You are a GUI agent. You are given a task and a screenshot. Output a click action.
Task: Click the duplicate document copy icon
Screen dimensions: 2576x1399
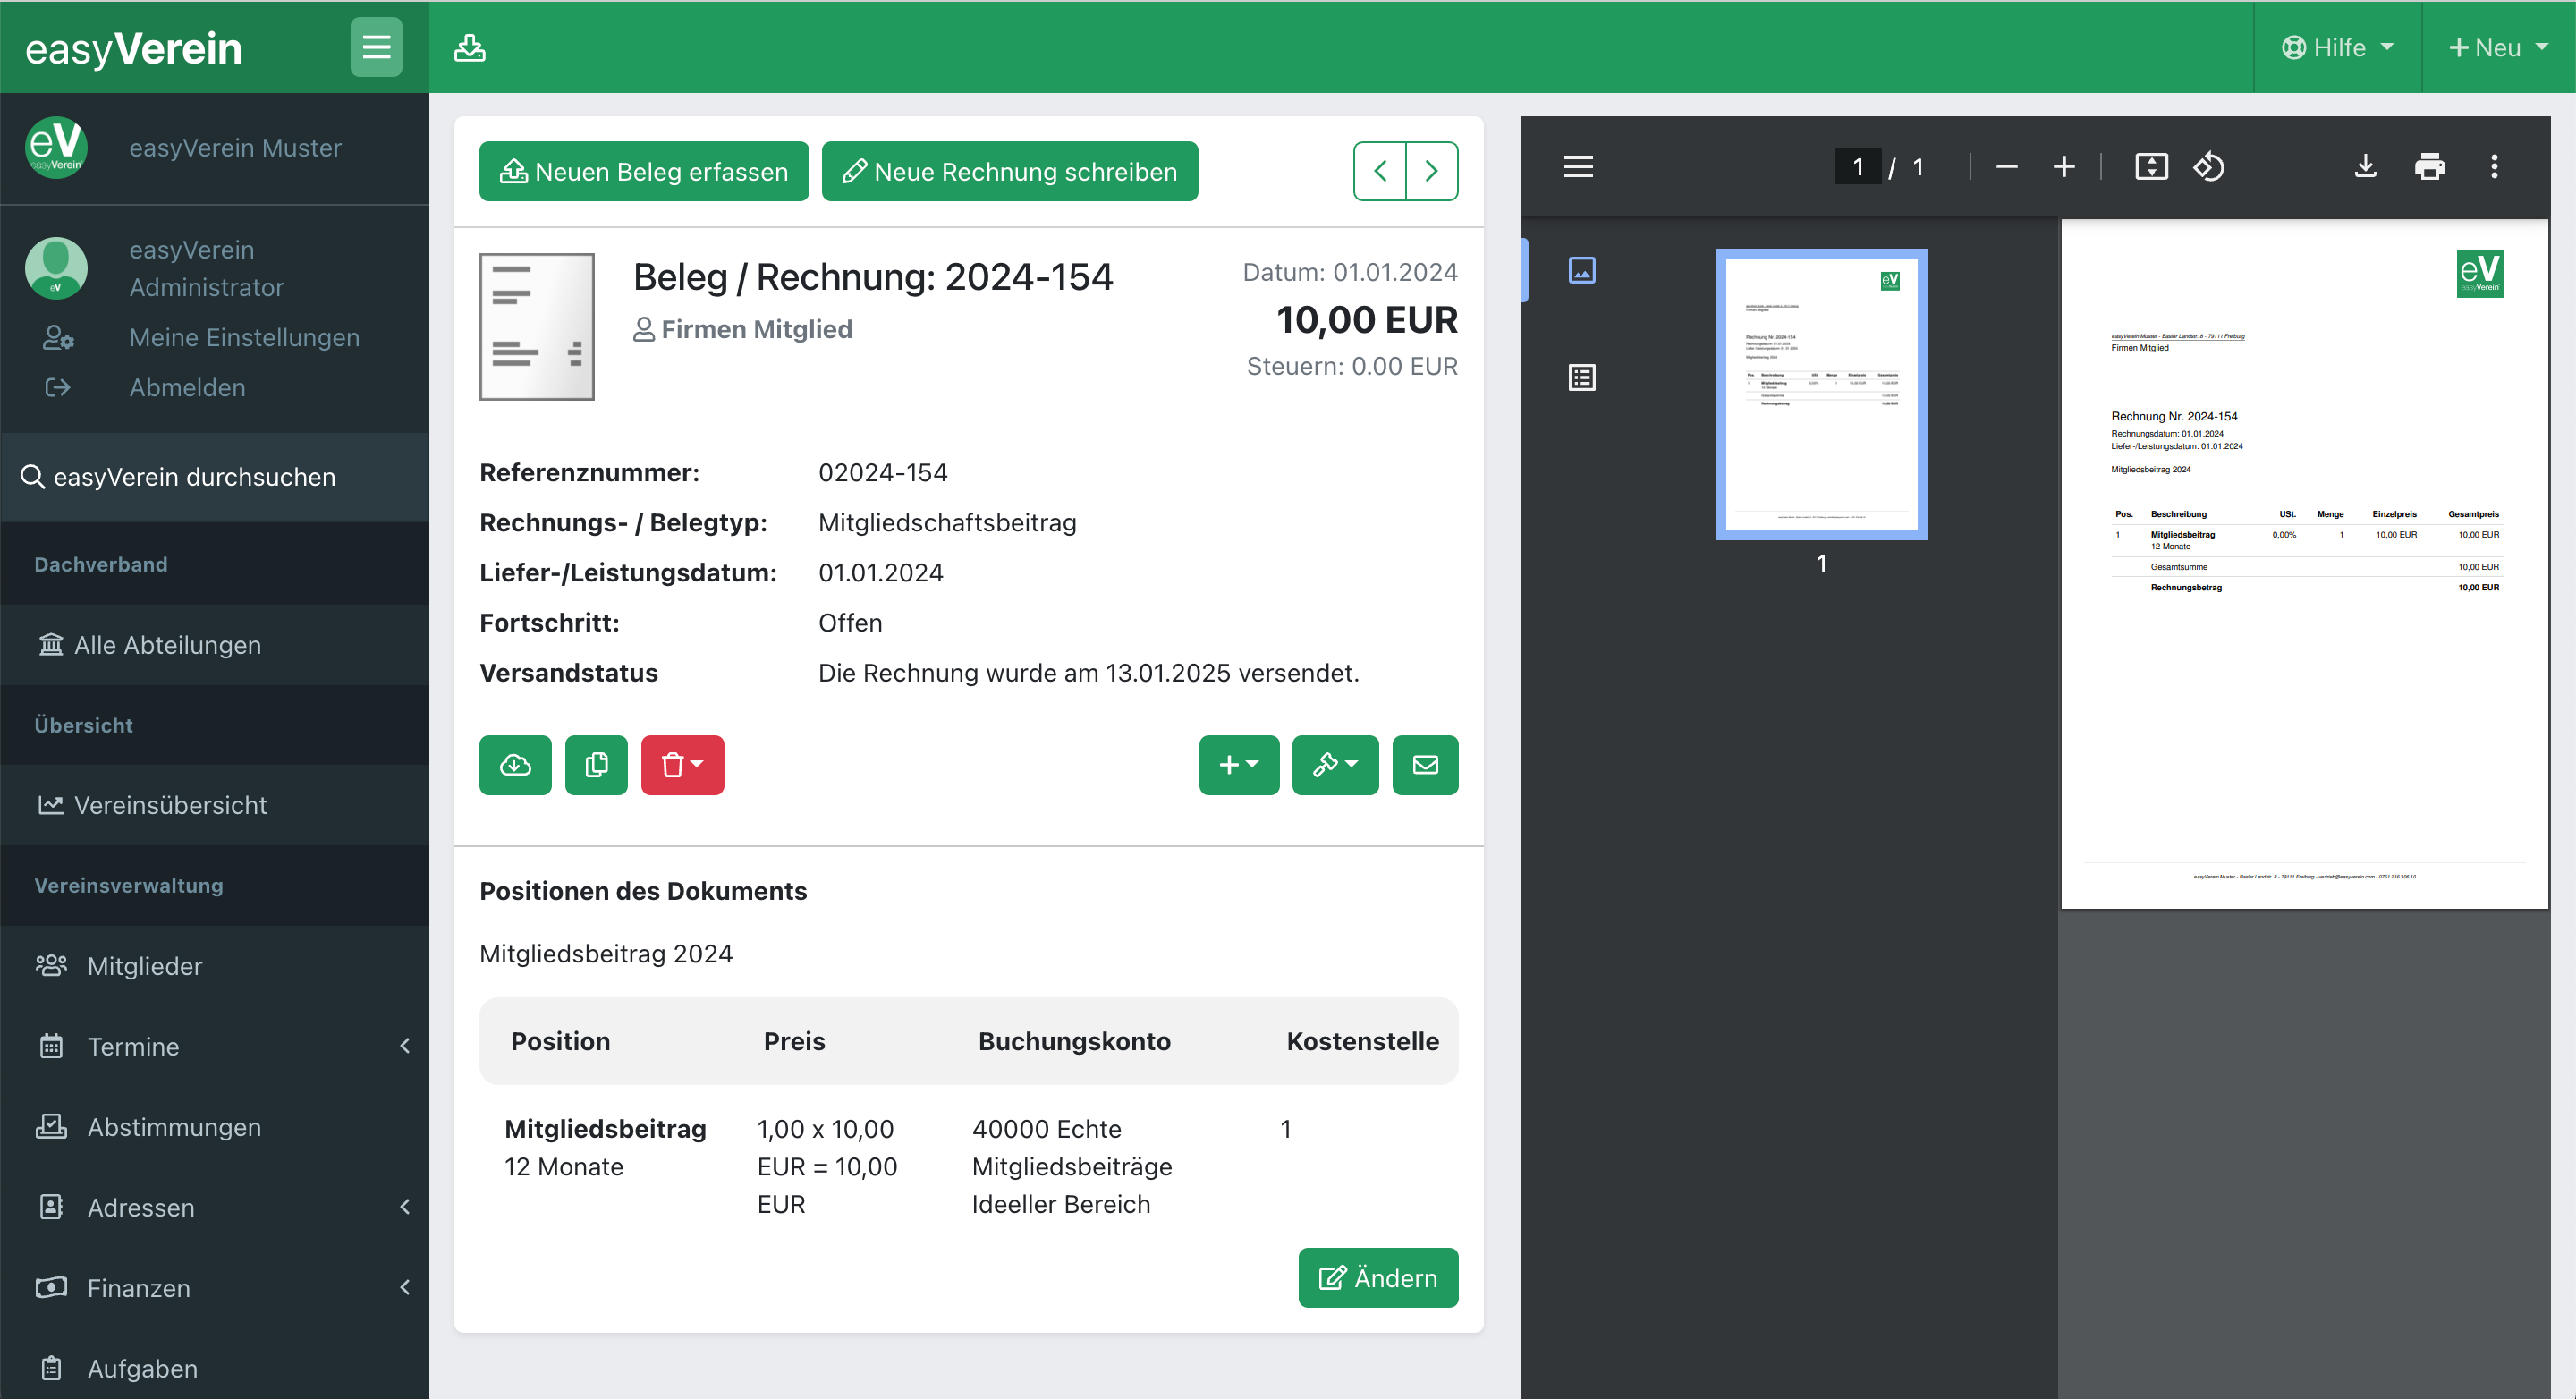tap(596, 765)
